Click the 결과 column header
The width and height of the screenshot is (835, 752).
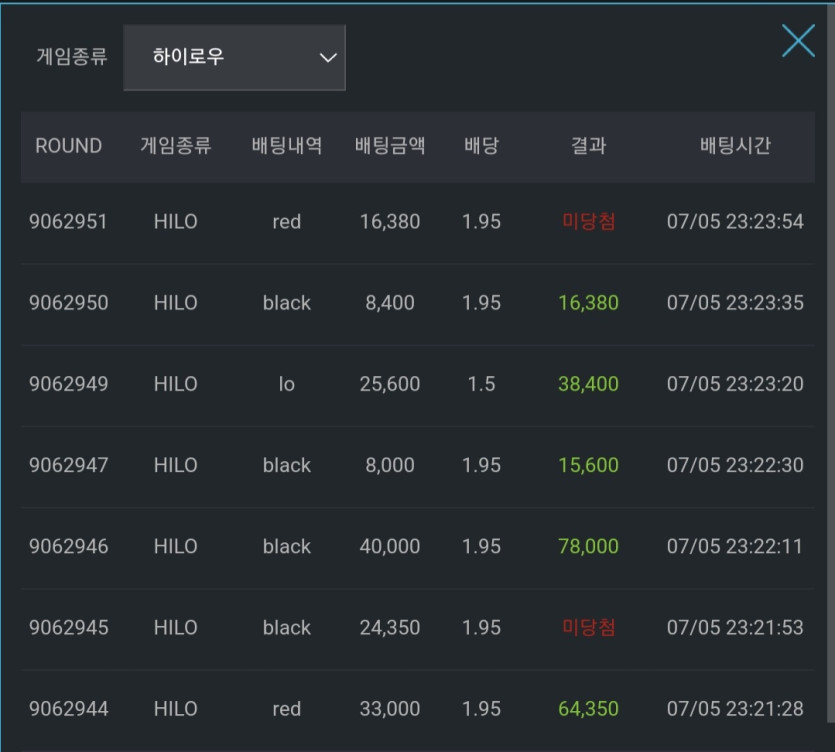pos(588,145)
